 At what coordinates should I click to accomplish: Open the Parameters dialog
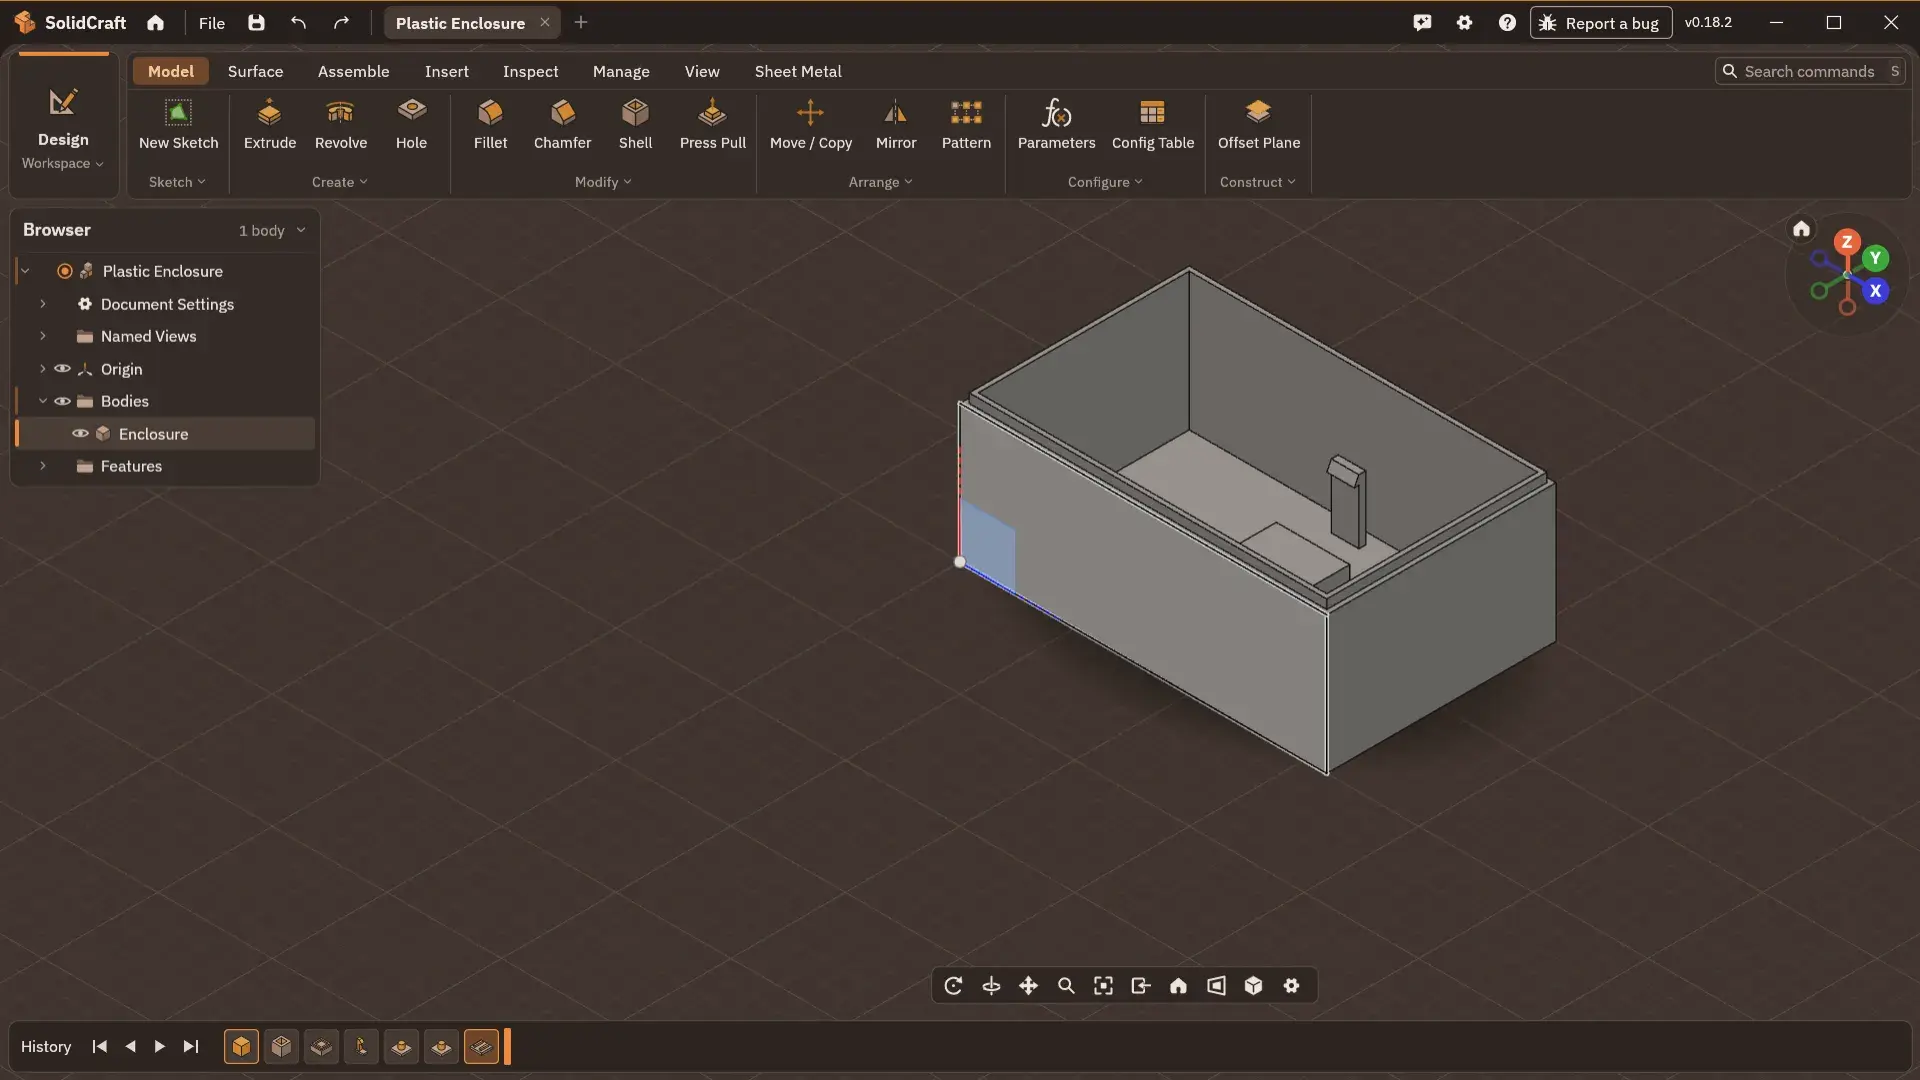click(x=1056, y=124)
